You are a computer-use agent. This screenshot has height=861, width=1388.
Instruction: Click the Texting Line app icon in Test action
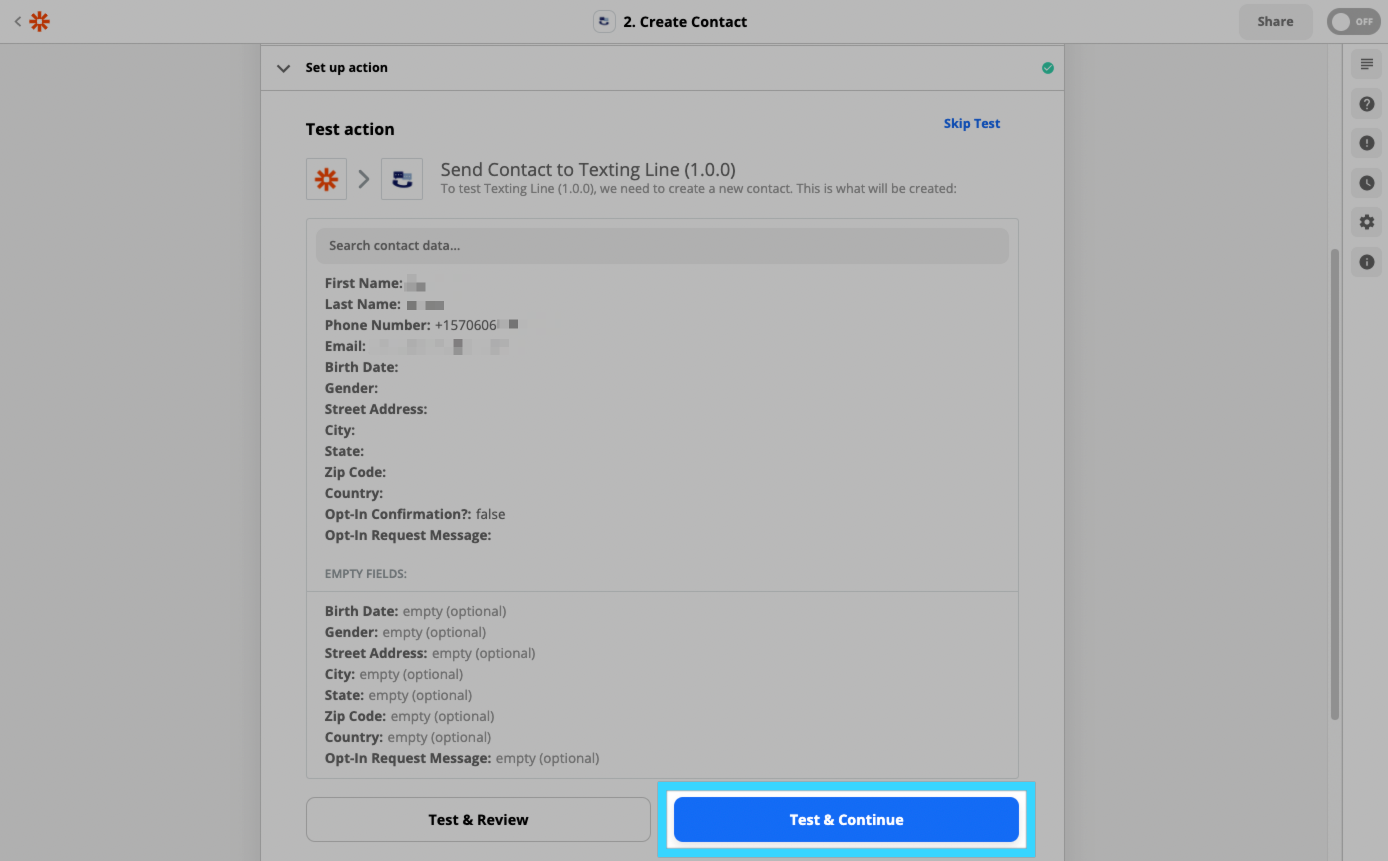tap(402, 179)
